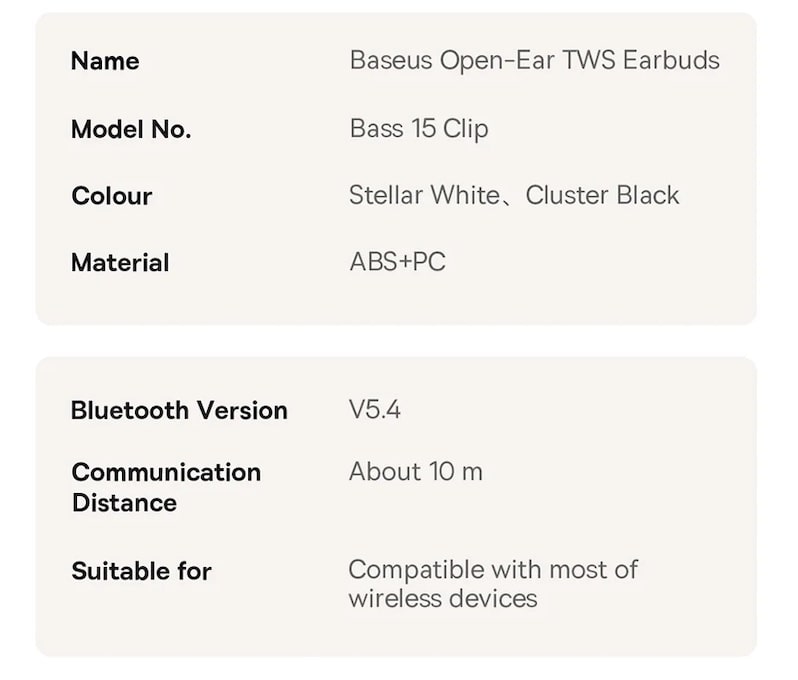Click the Colour label
Screen dimensions: 798x680
tap(112, 196)
